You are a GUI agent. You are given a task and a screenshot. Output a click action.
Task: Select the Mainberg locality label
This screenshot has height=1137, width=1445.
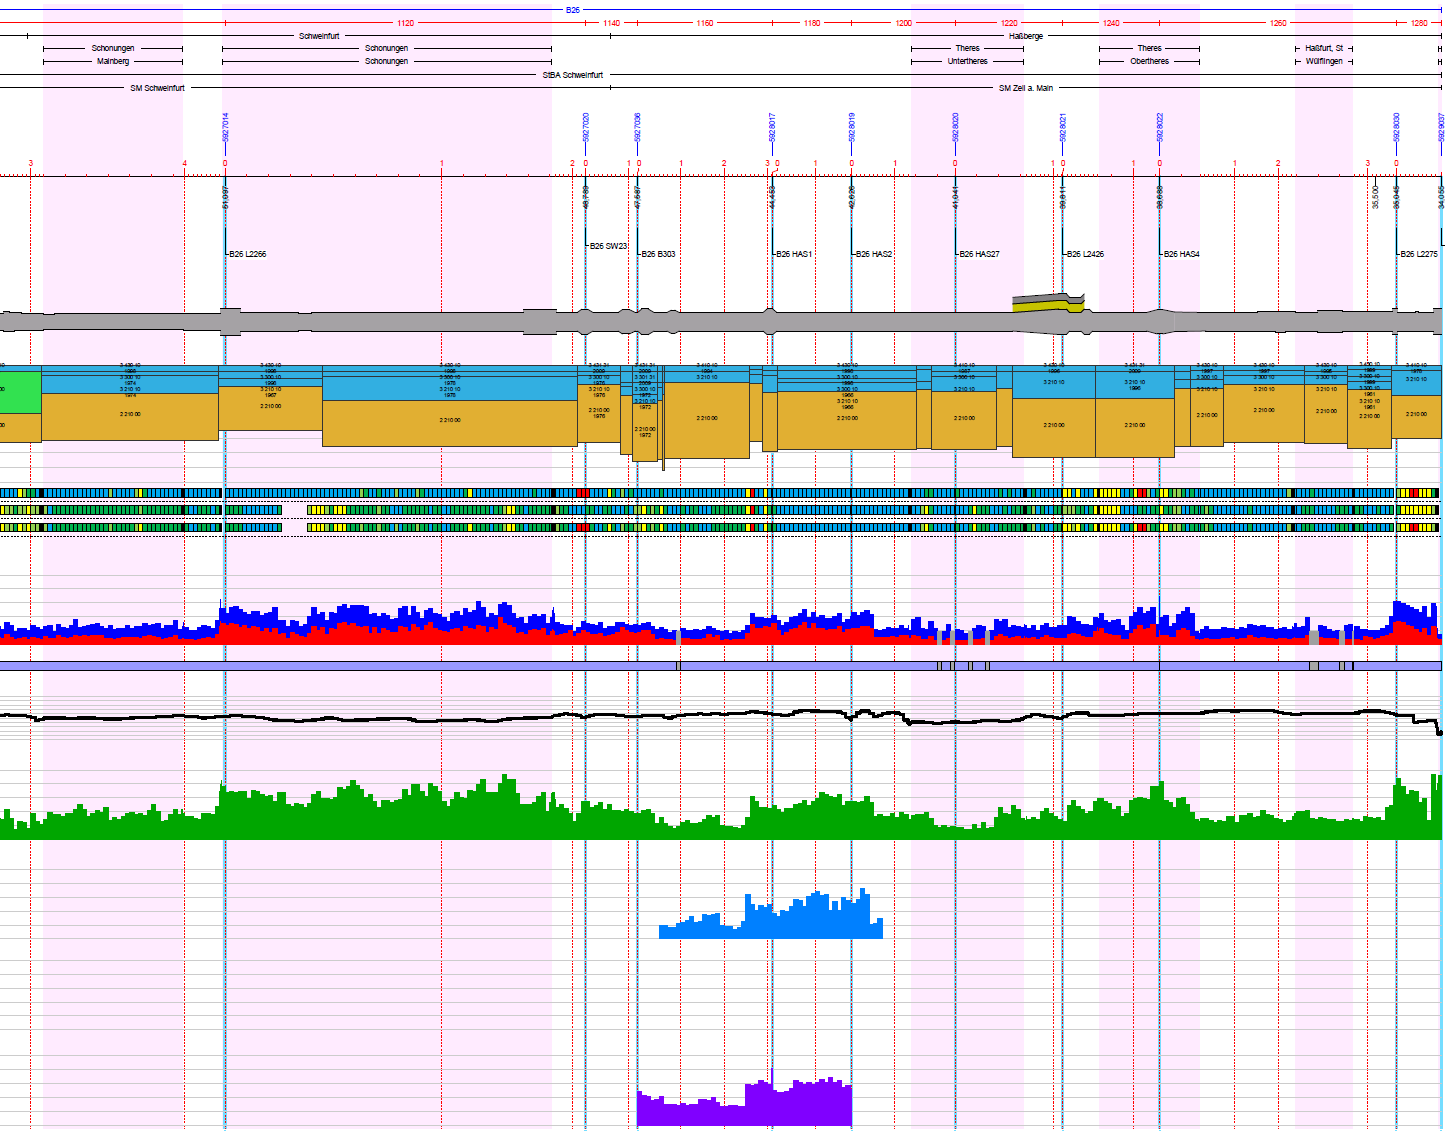click(113, 61)
